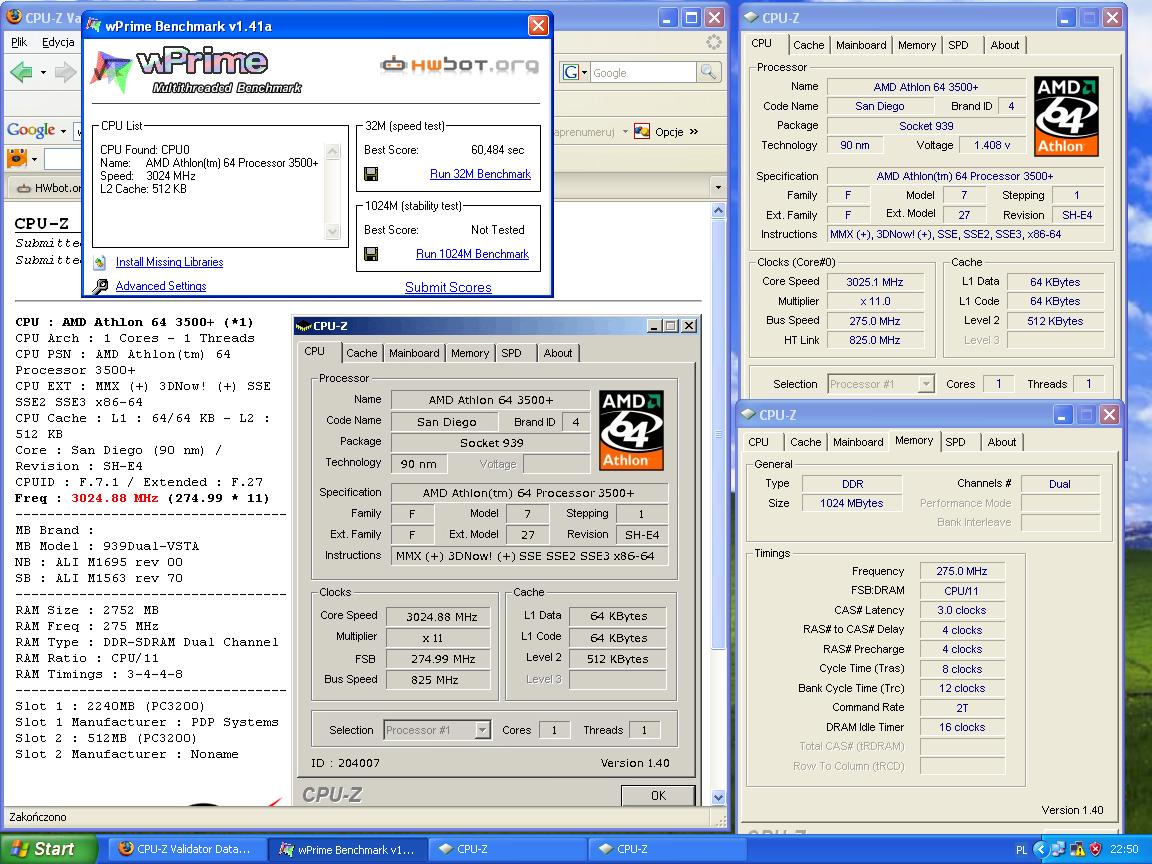
Task: Show hidden tray icons arrow
Action: pyautogui.click(x=1040, y=849)
